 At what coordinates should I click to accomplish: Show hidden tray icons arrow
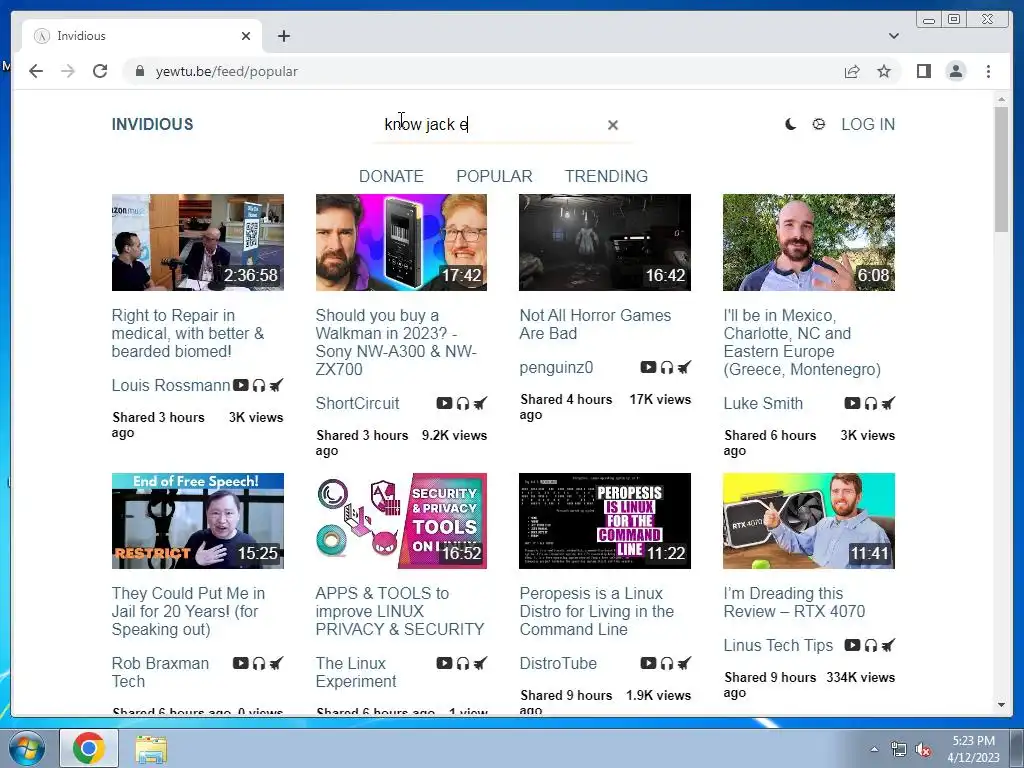pos(874,749)
